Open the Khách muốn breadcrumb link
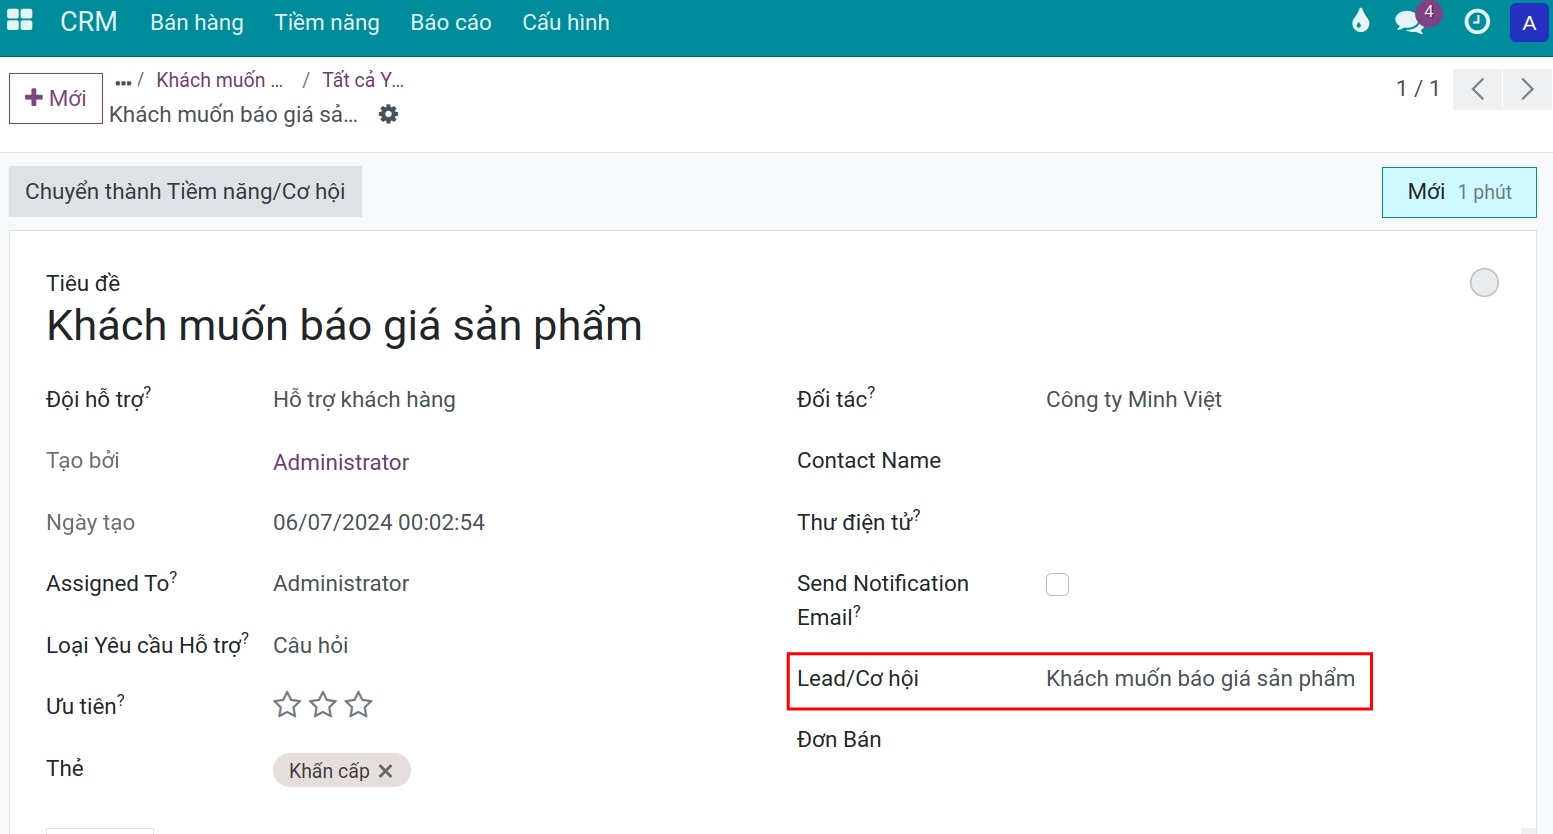Screen dimensions: 1553x834 click(220, 80)
